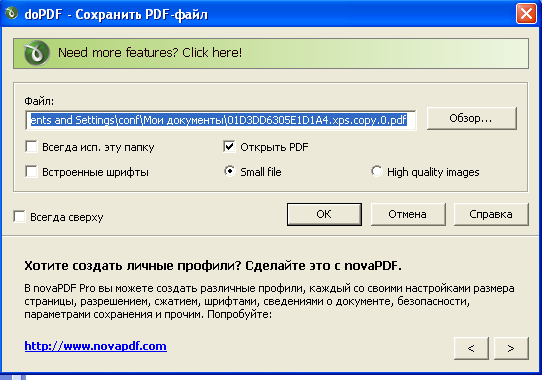542x380 pixels.
Task: Enable the 'Всегда исп. эту папку' checkbox
Action: tap(31, 147)
